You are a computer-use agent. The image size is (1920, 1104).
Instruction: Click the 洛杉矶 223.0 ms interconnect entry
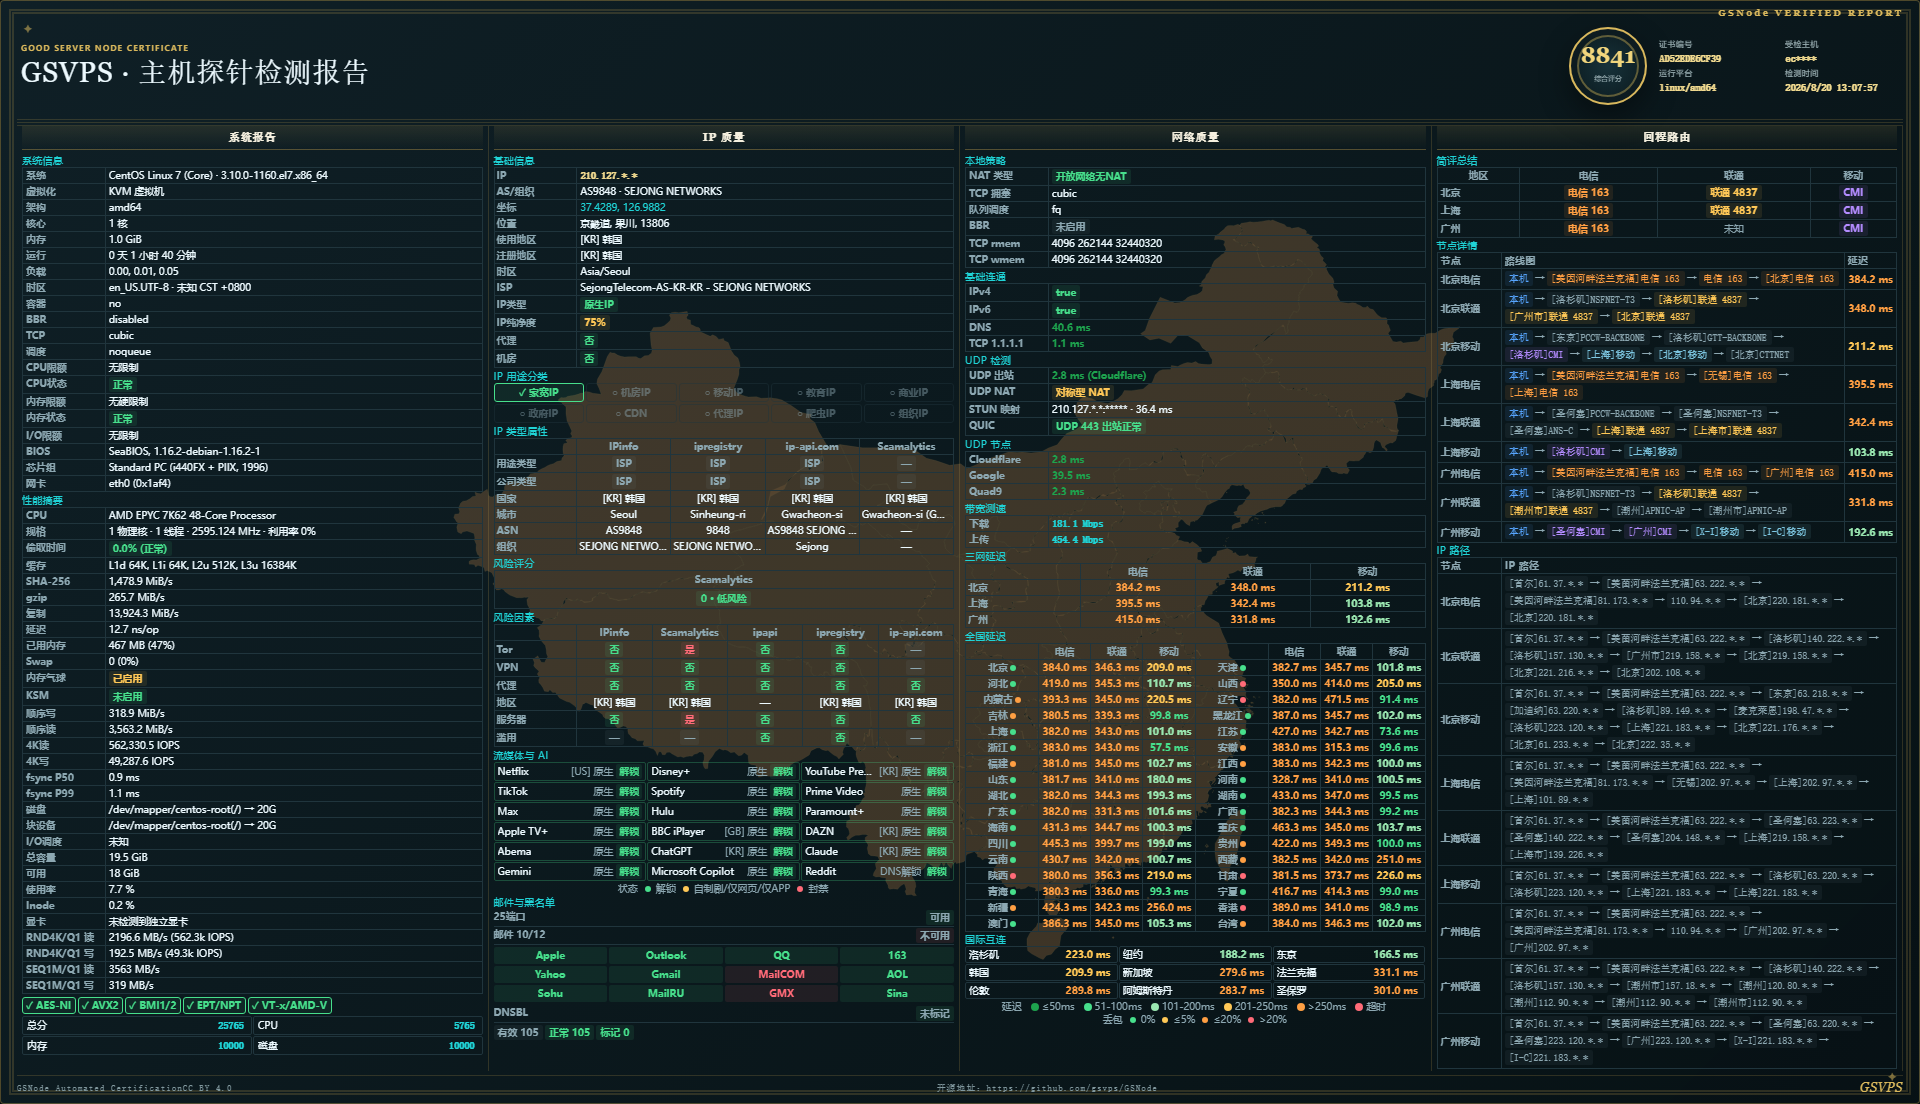pos(1040,955)
